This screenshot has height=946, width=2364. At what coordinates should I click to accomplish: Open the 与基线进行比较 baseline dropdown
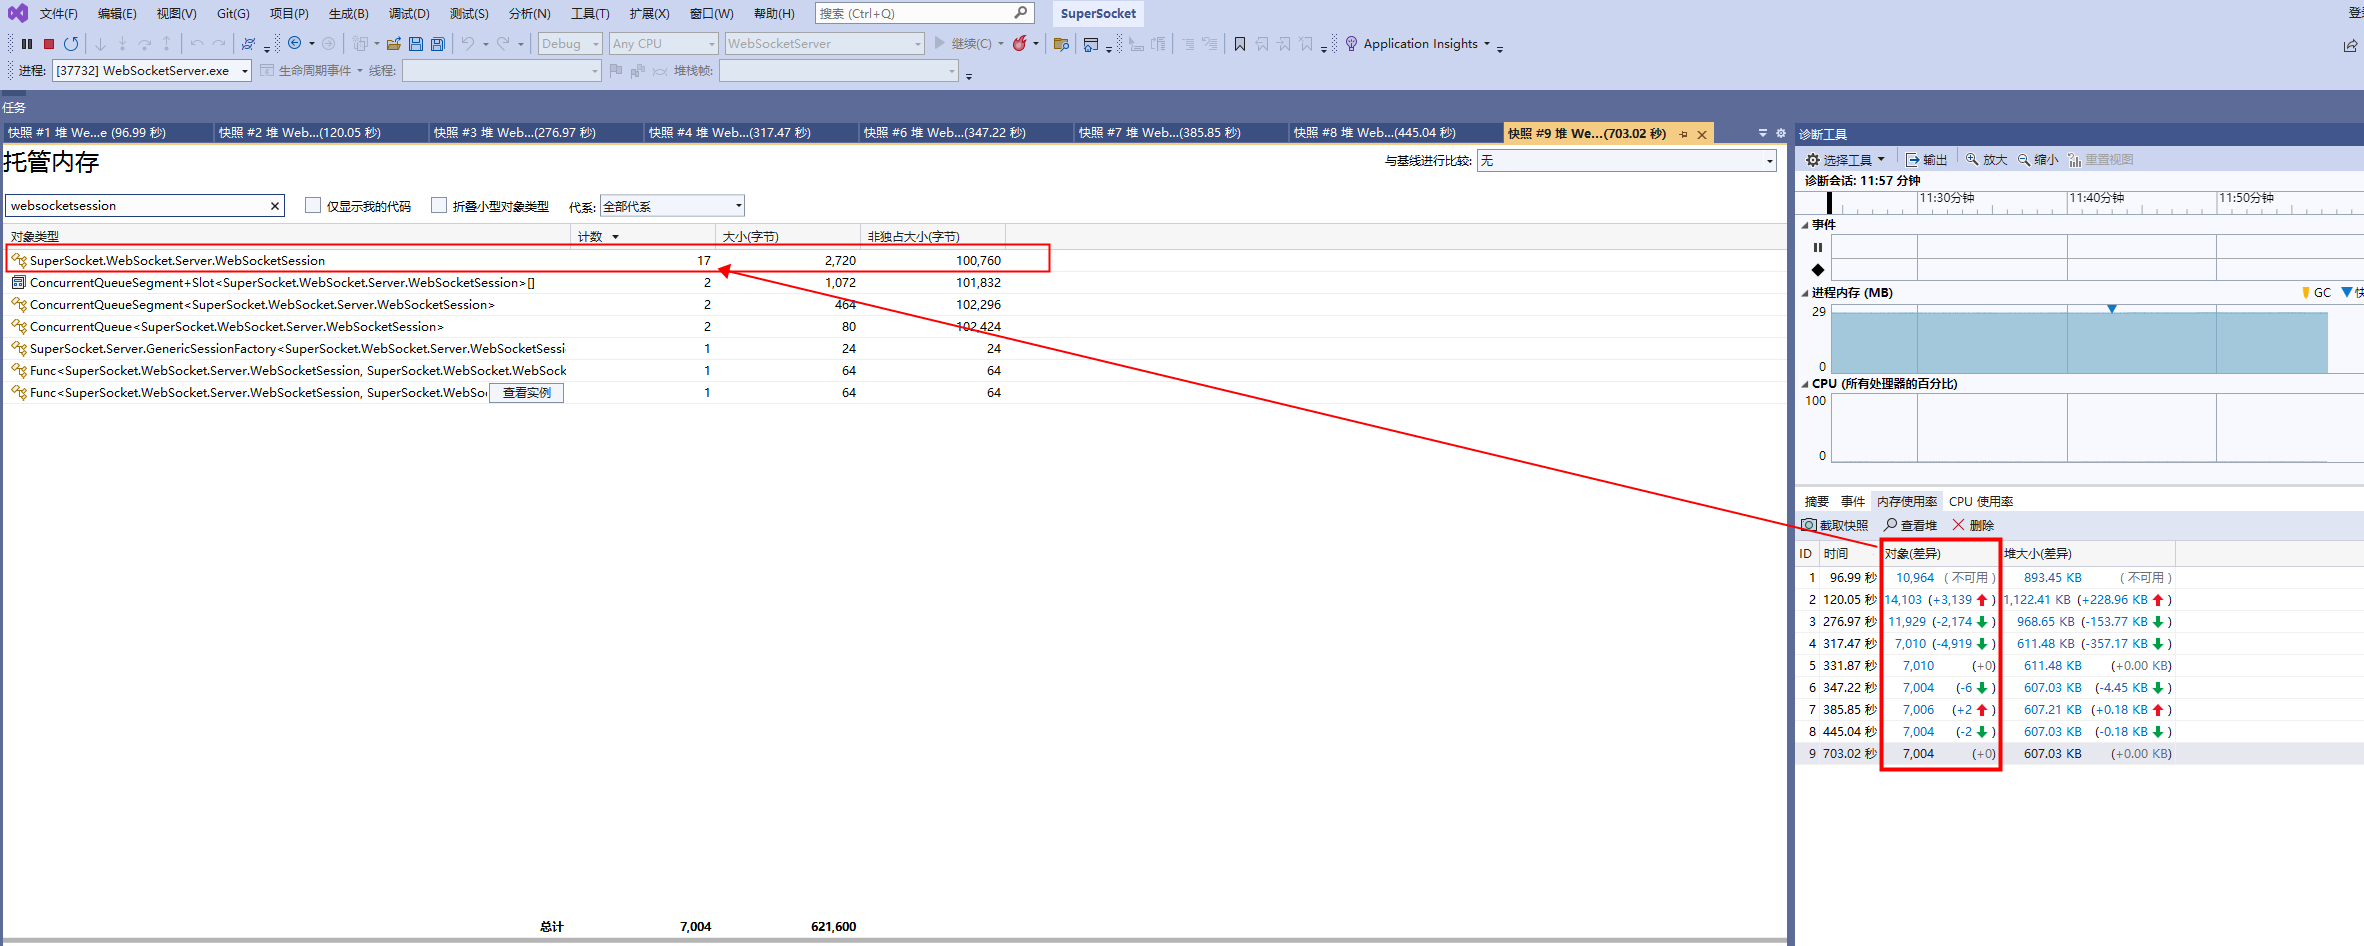tap(1627, 161)
